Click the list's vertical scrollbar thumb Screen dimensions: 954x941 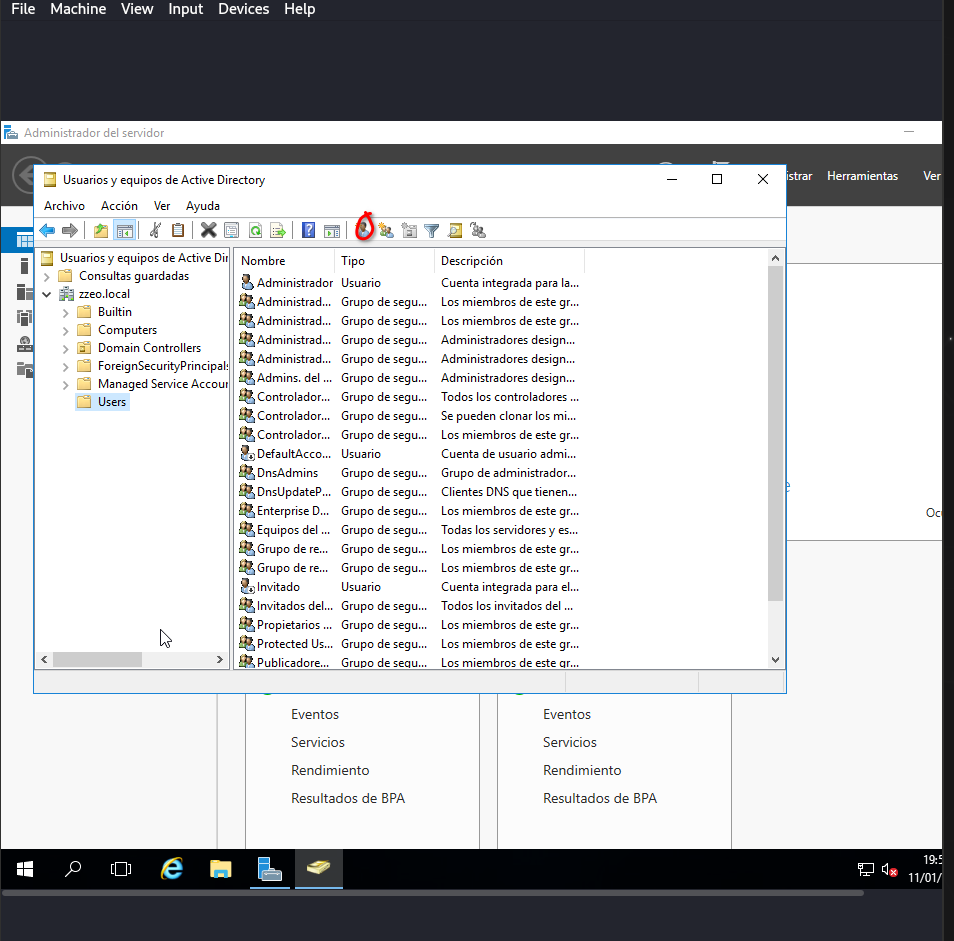tap(775, 434)
